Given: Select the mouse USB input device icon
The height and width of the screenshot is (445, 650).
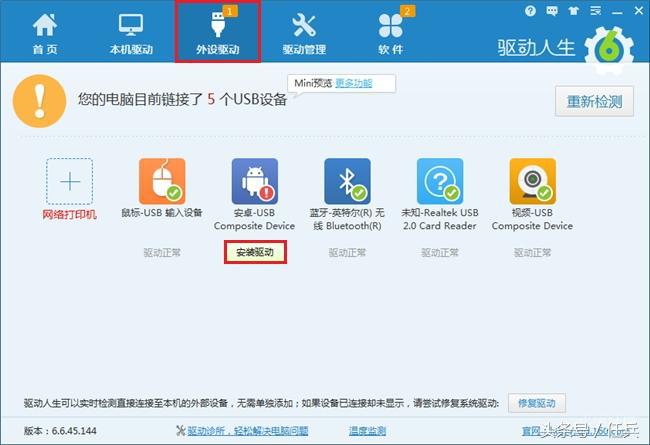Looking at the screenshot, I should [x=162, y=181].
